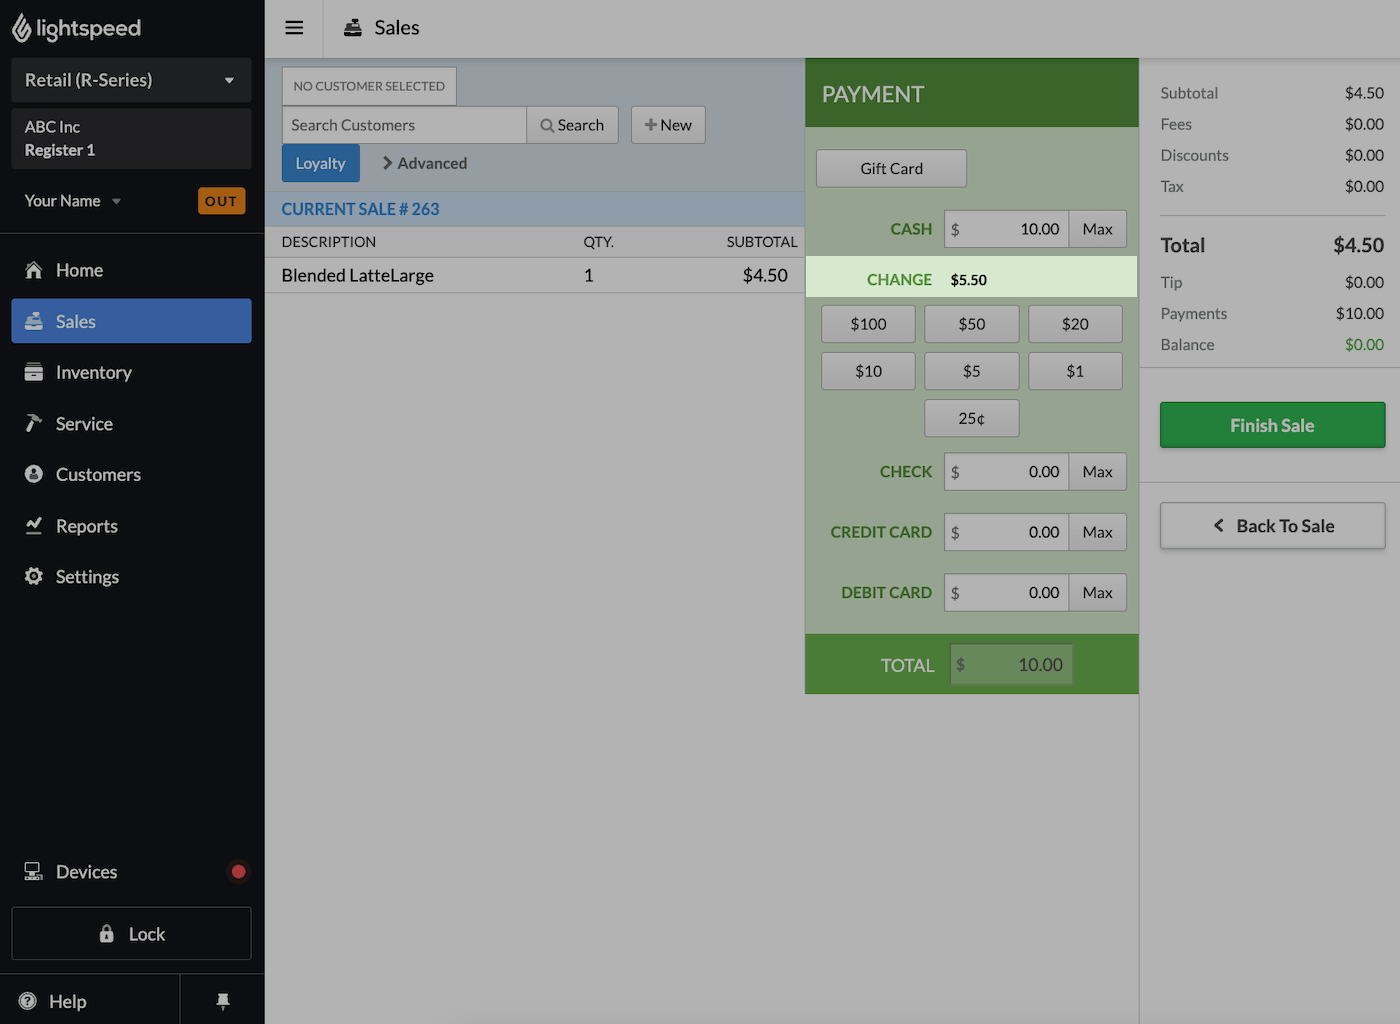Click the pin sidebar icon

[x=223, y=1001]
